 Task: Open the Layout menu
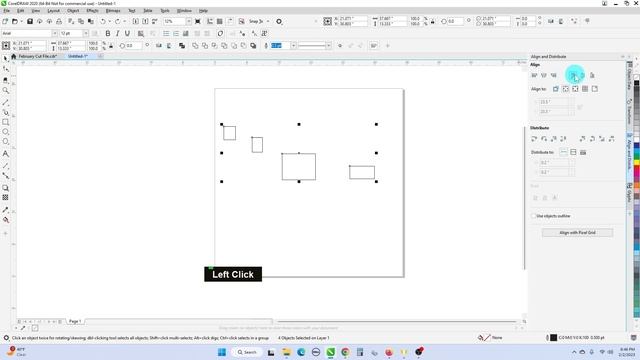click(53, 11)
